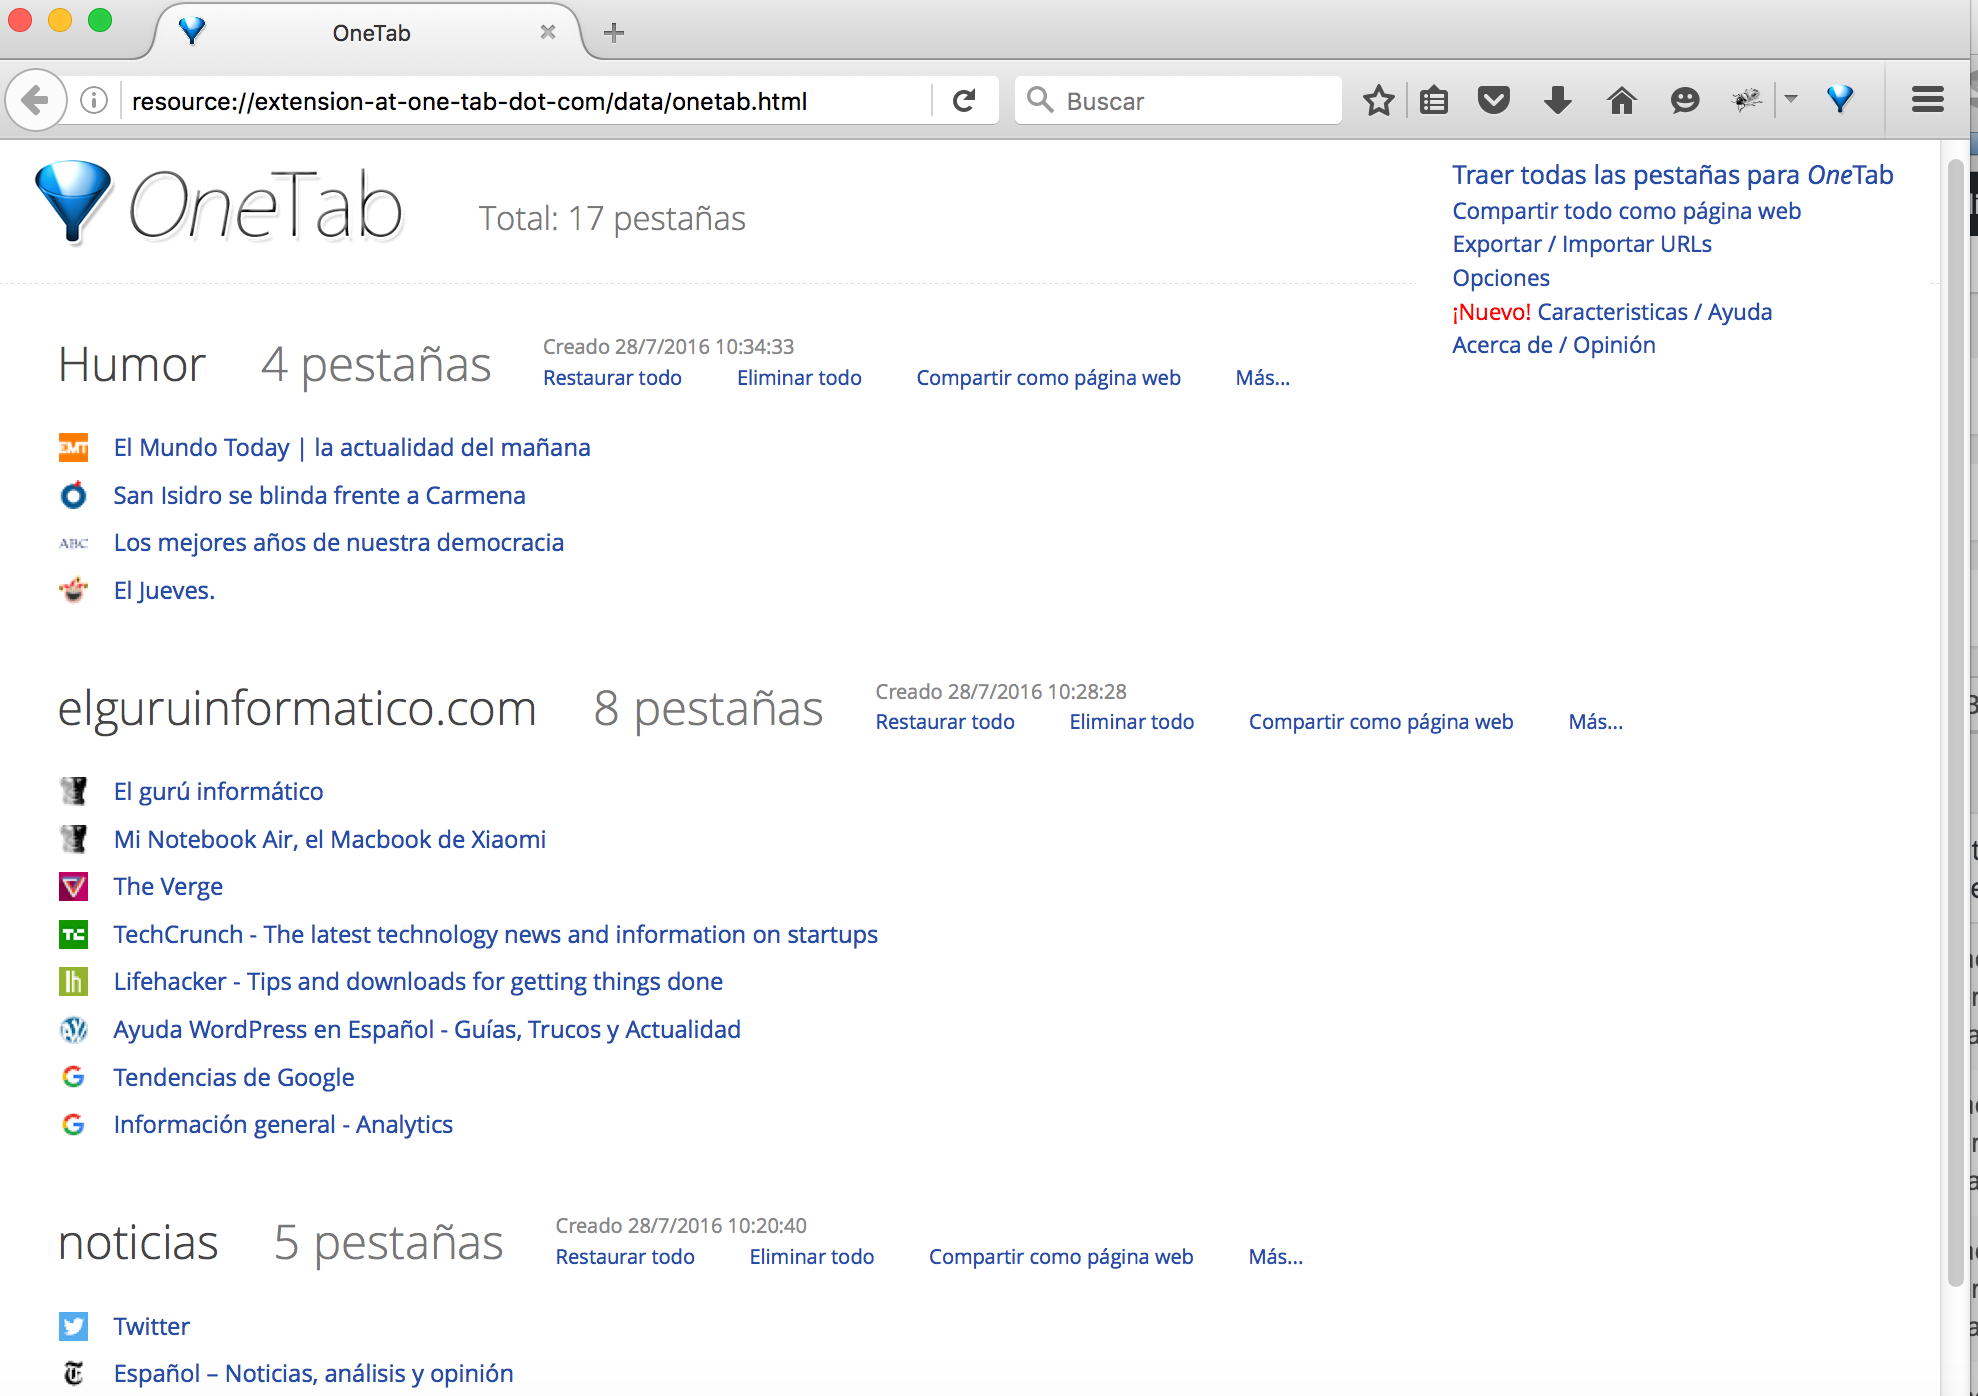Open Acerca de / Opinión link

click(1553, 345)
